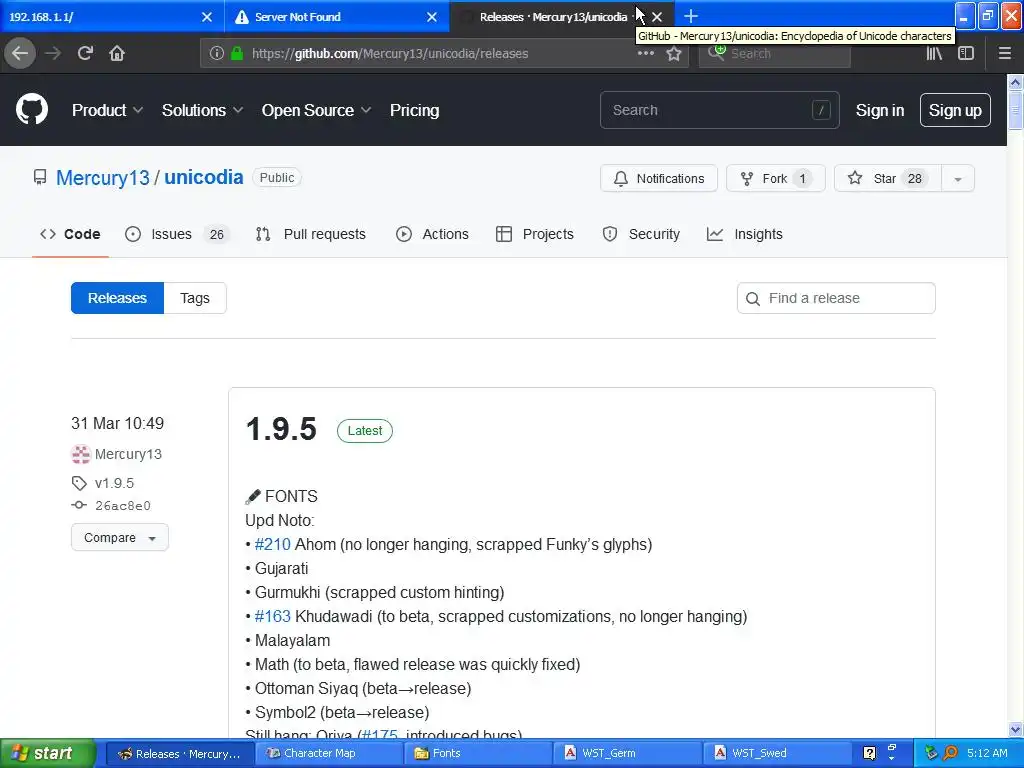Open issue #210 link
The width and height of the screenshot is (1024, 768).
[272, 545]
